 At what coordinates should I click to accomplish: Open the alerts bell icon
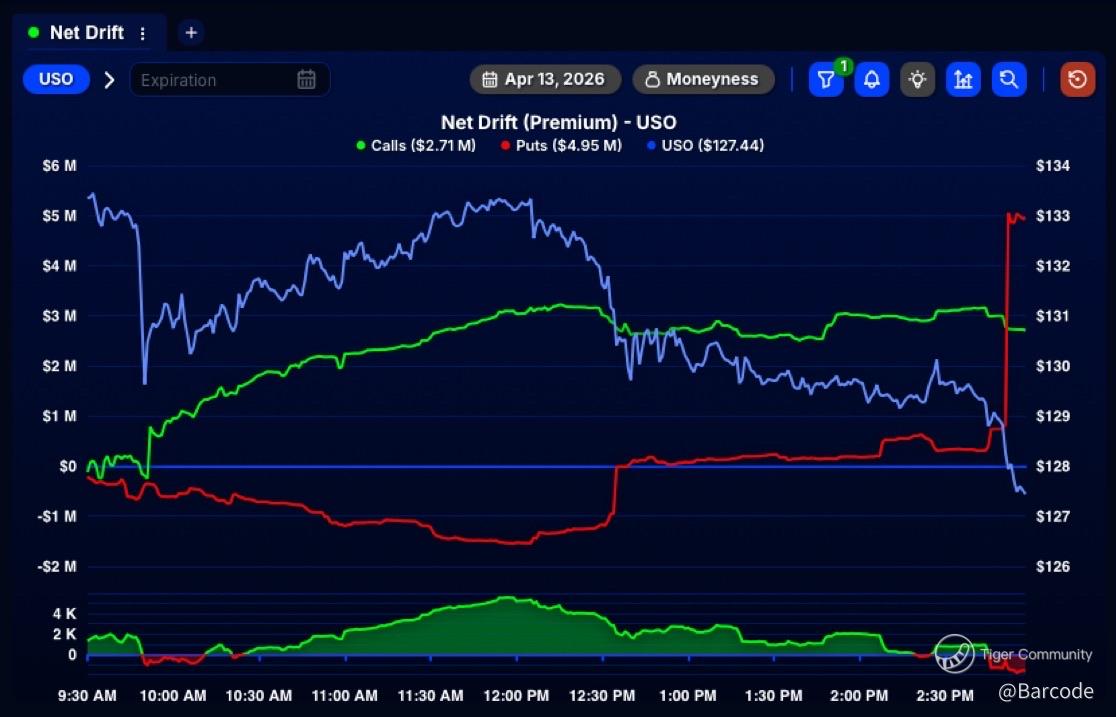tap(872, 79)
